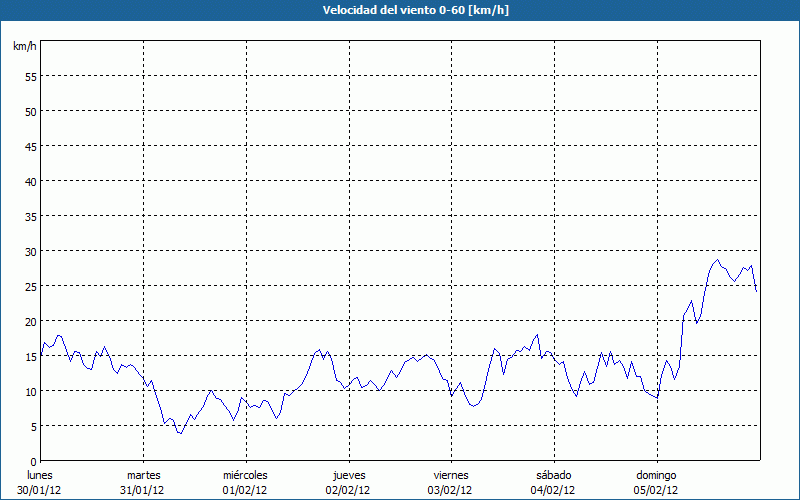This screenshot has width=800, height=500.
Task: Click the "jueves" day label
Action: click(x=348, y=475)
